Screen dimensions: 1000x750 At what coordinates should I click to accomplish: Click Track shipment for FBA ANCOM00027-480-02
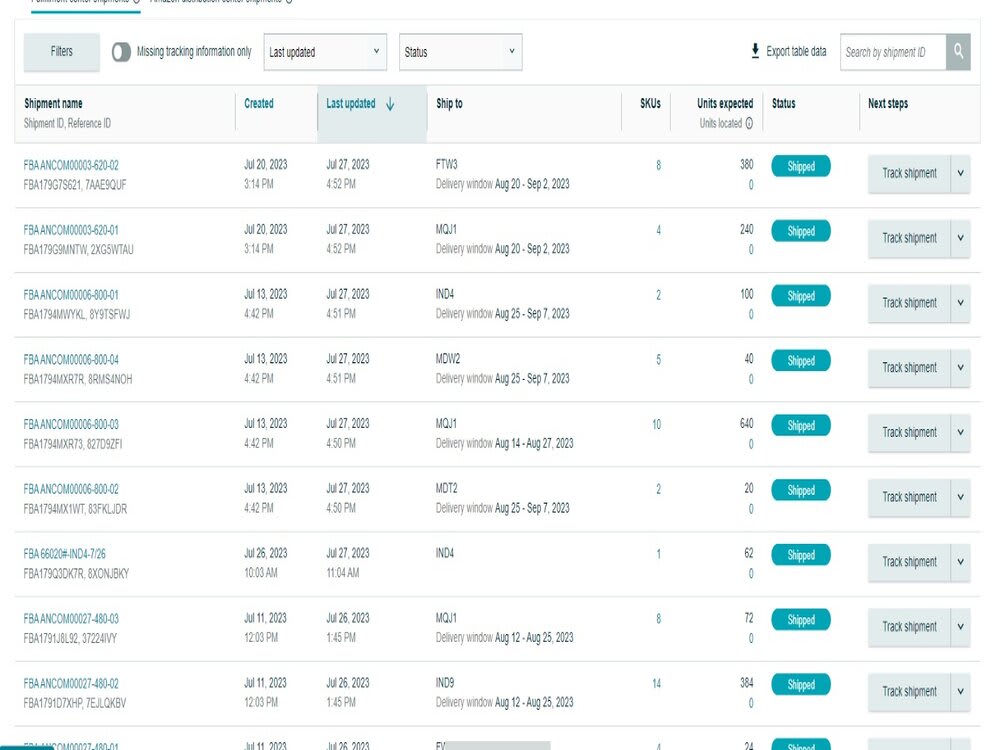pyautogui.click(x=909, y=691)
